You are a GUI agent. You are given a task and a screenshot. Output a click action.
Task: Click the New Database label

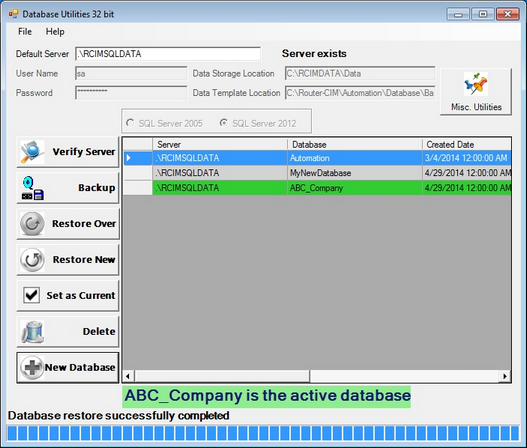click(x=80, y=367)
